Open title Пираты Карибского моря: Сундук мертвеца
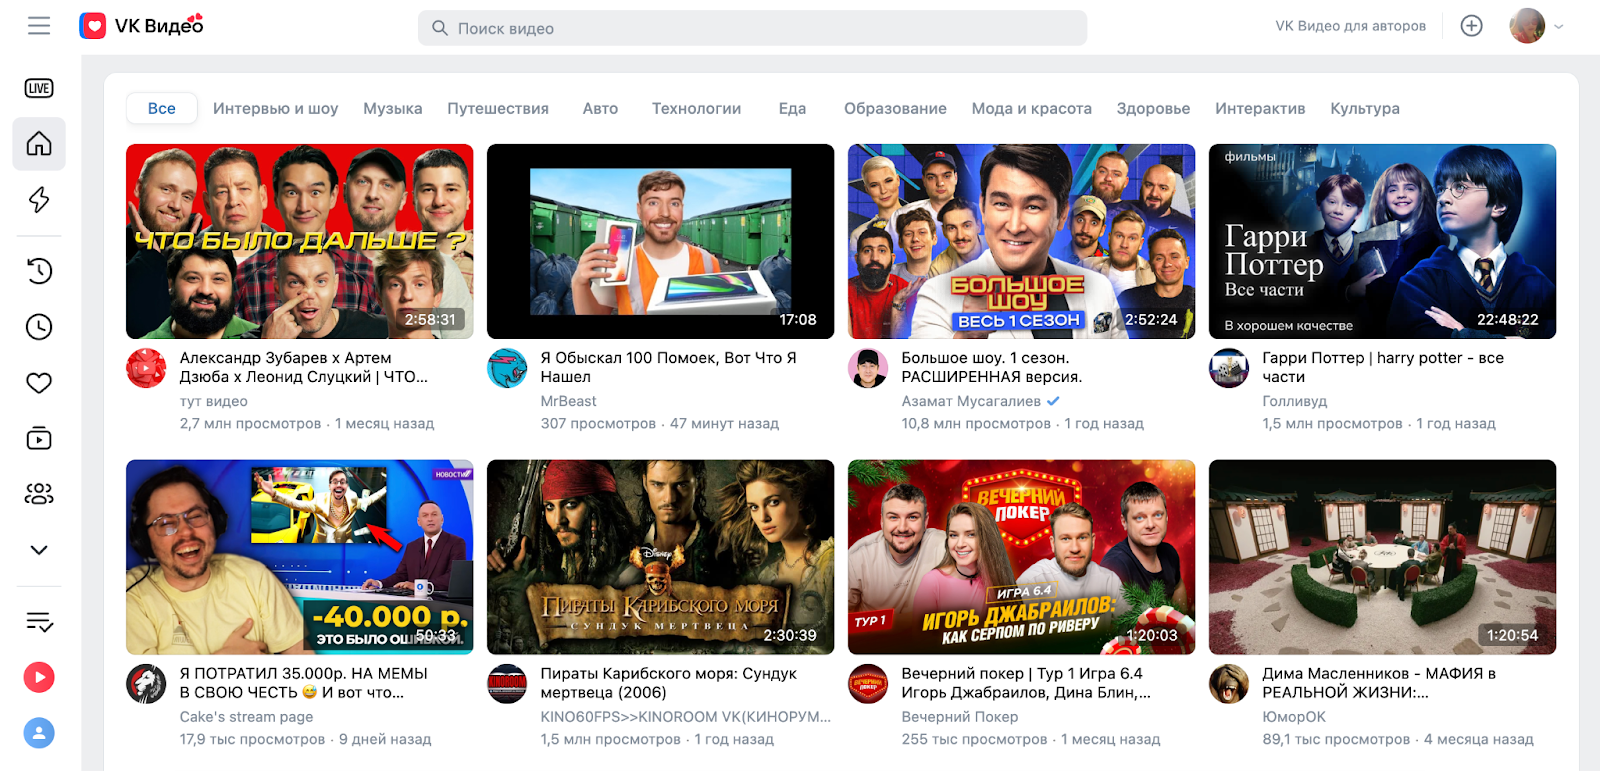 [668, 683]
